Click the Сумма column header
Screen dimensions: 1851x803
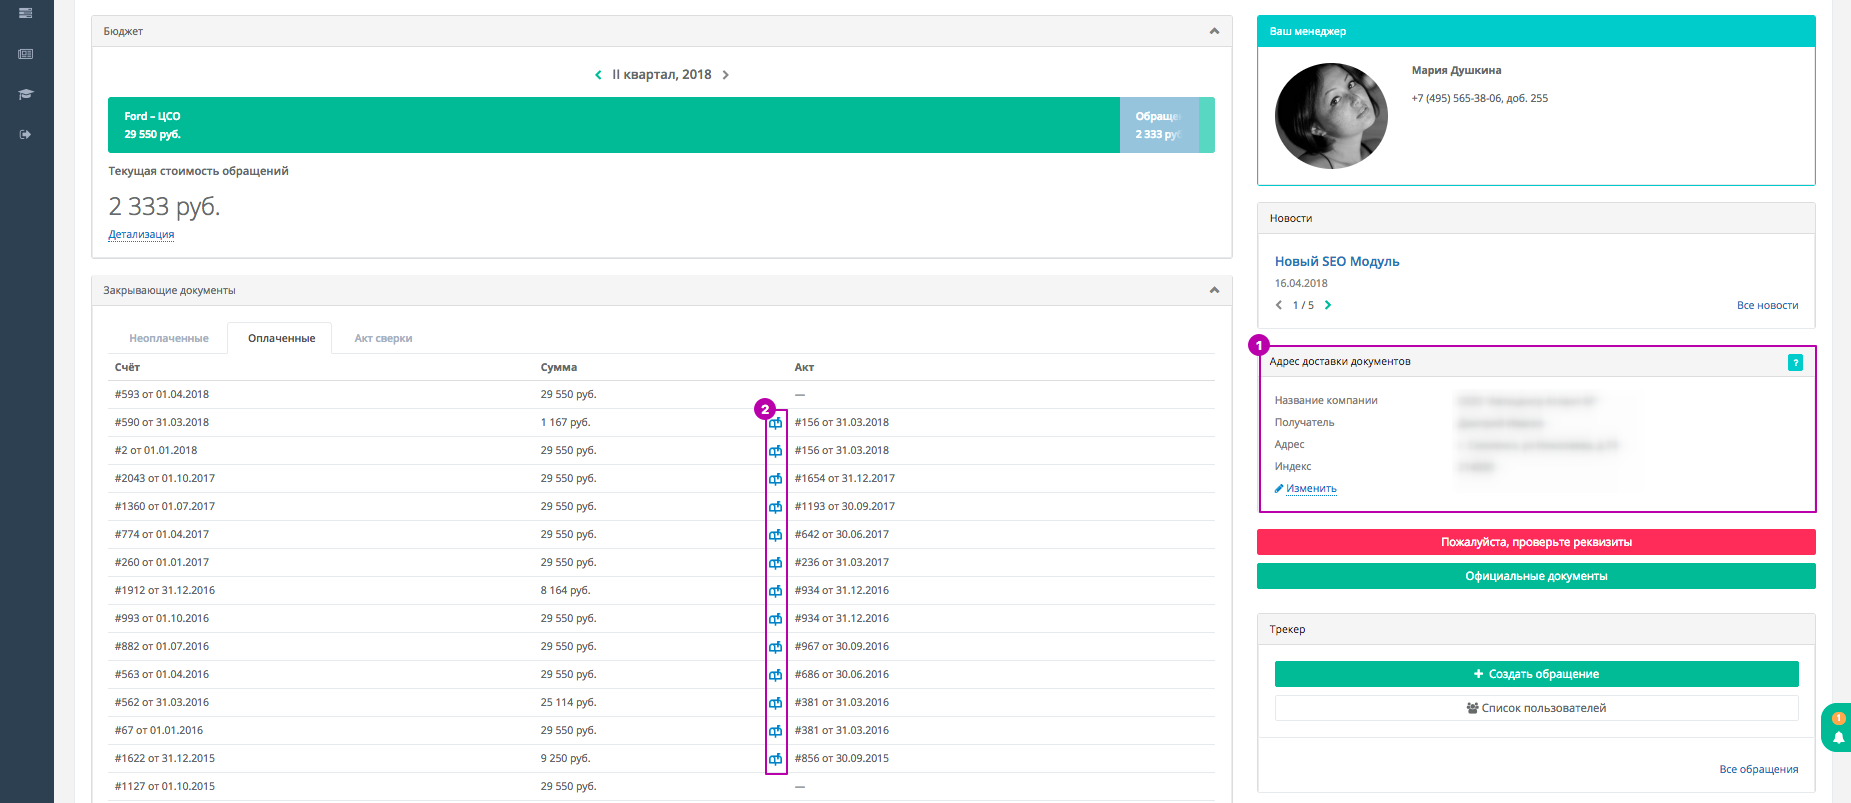point(559,367)
